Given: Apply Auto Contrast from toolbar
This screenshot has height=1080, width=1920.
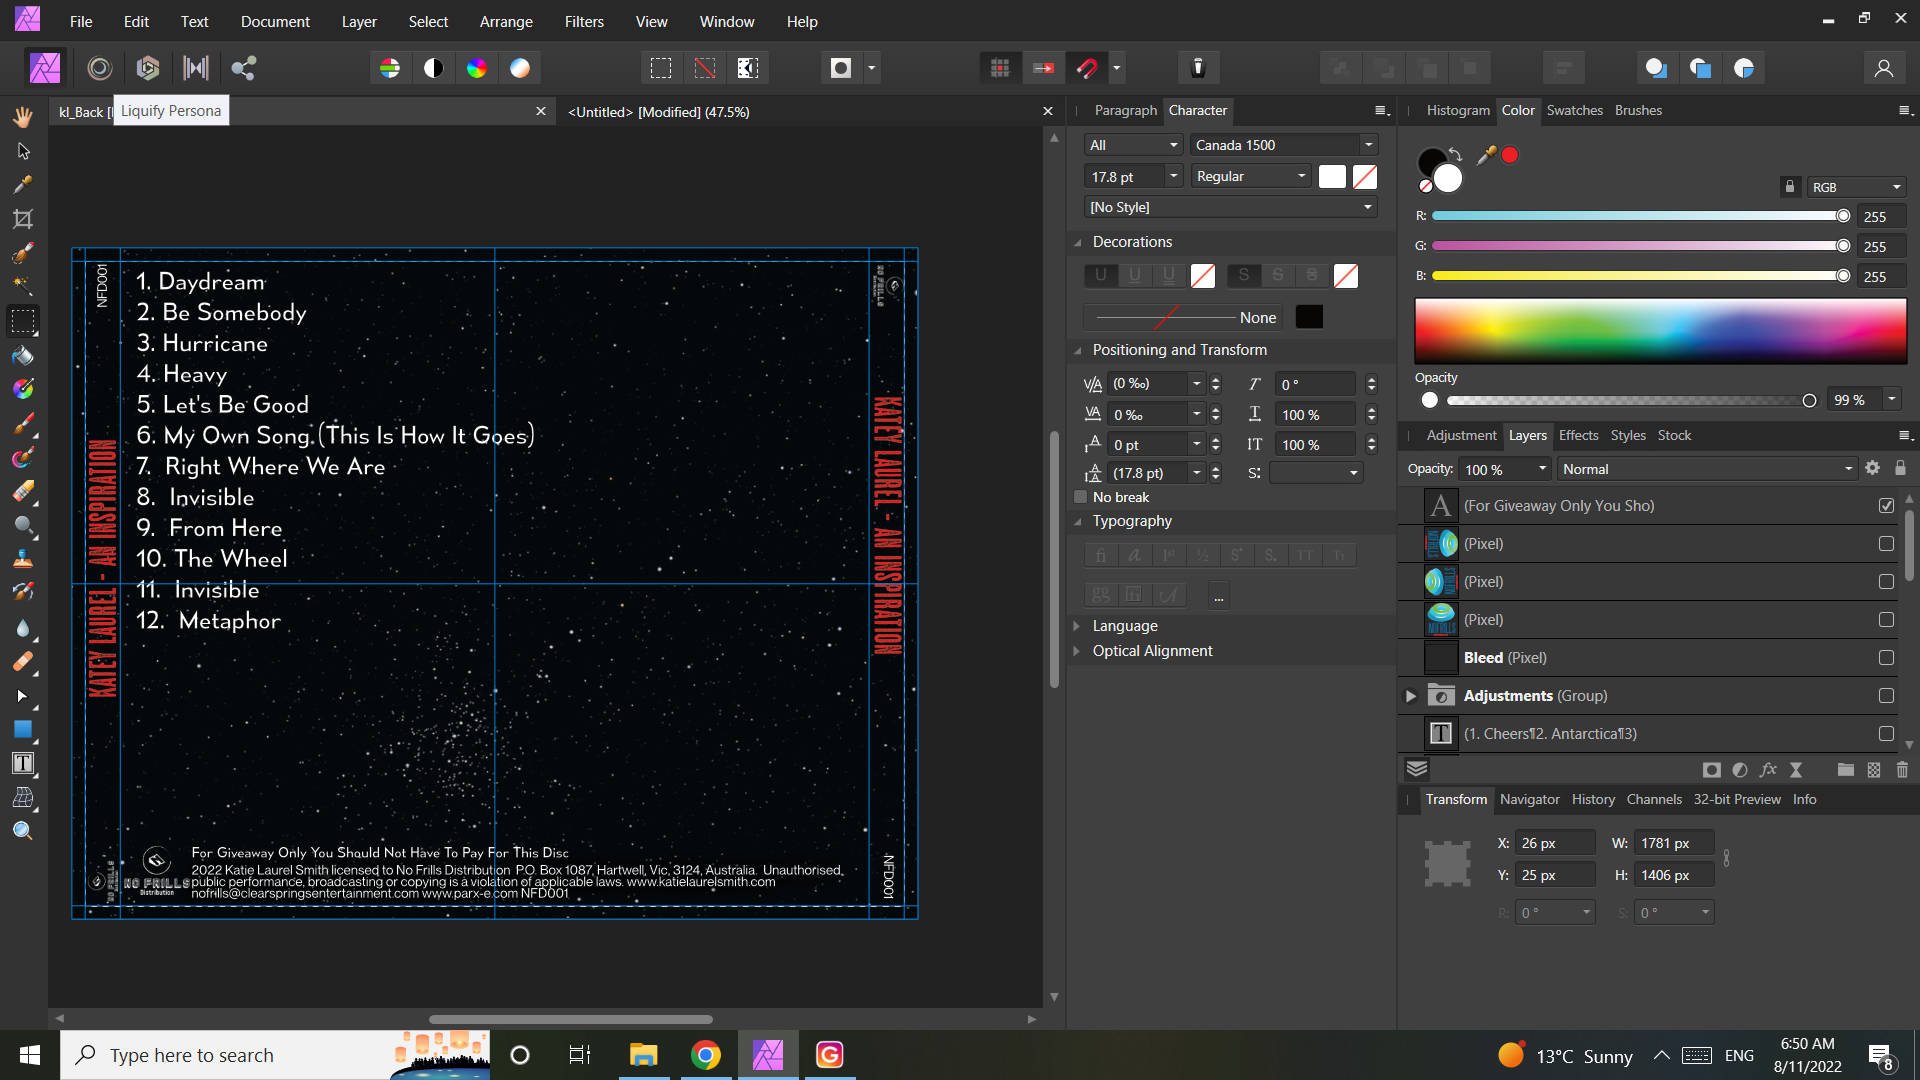Looking at the screenshot, I should pyautogui.click(x=433, y=68).
